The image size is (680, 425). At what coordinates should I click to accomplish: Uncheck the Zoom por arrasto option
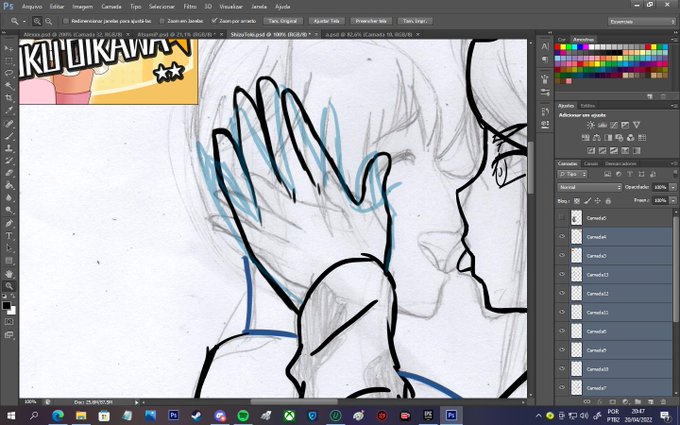[214, 21]
